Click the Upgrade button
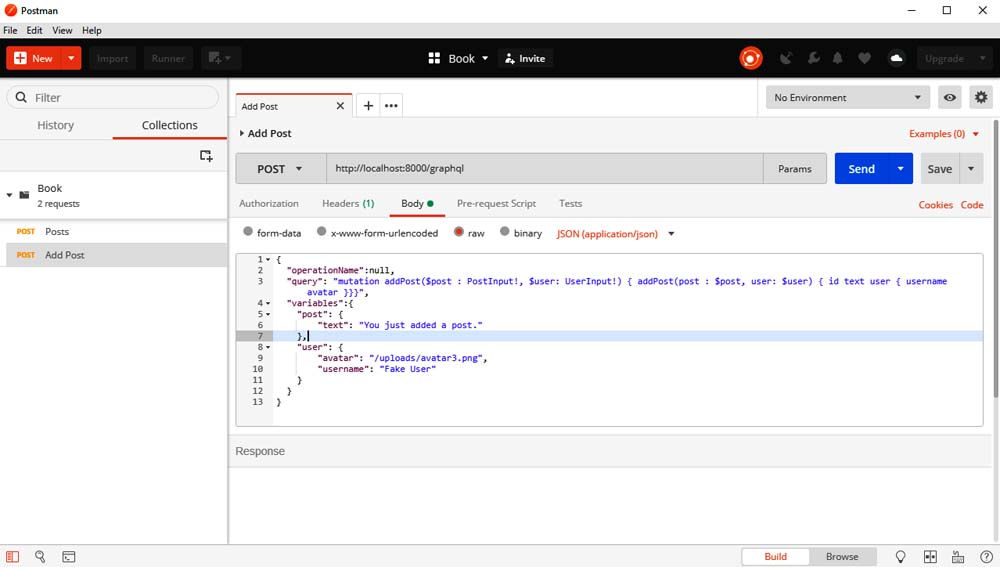The image size is (1000, 567). [944, 58]
